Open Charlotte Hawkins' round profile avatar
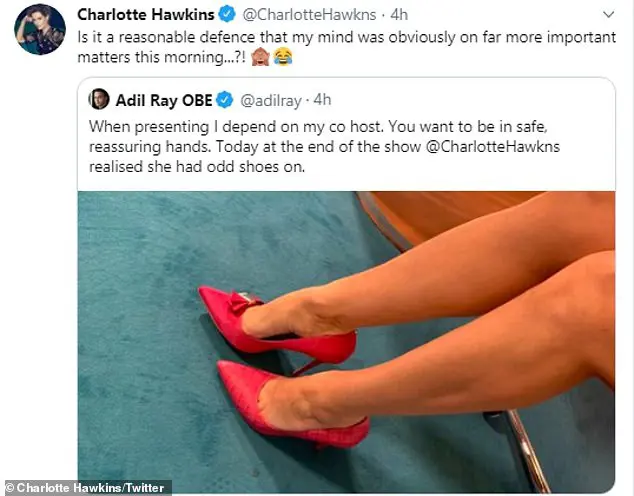The width and height of the screenshot is (634, 496). click(40, 30)
